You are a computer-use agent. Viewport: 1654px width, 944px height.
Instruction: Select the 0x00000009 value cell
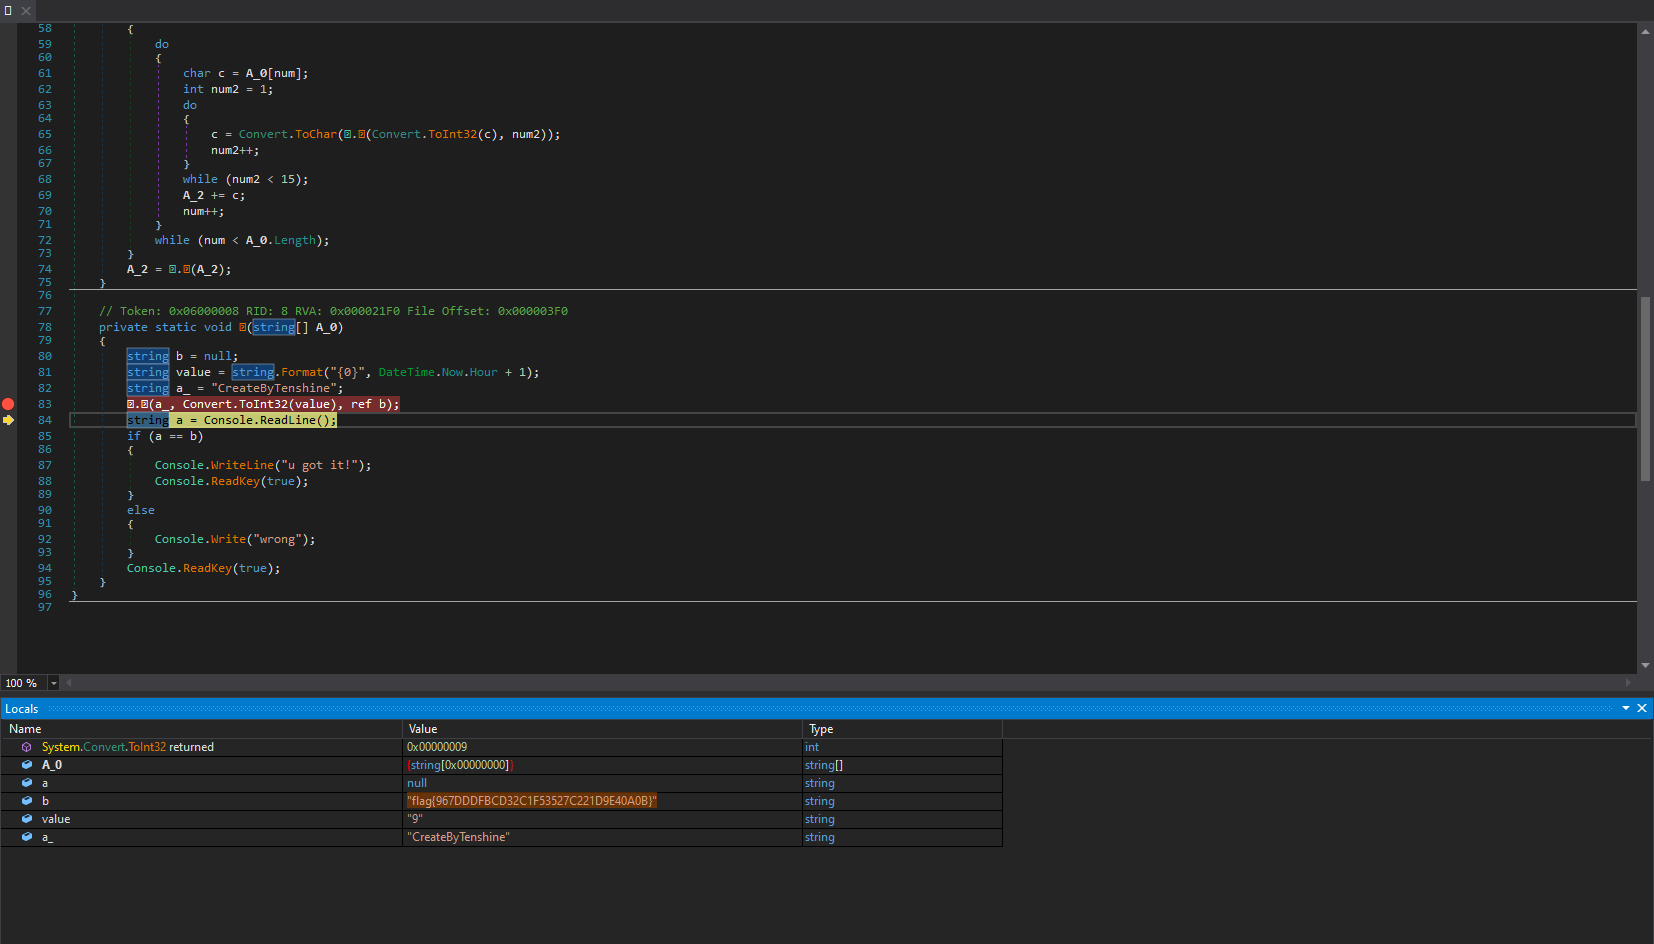602,747
